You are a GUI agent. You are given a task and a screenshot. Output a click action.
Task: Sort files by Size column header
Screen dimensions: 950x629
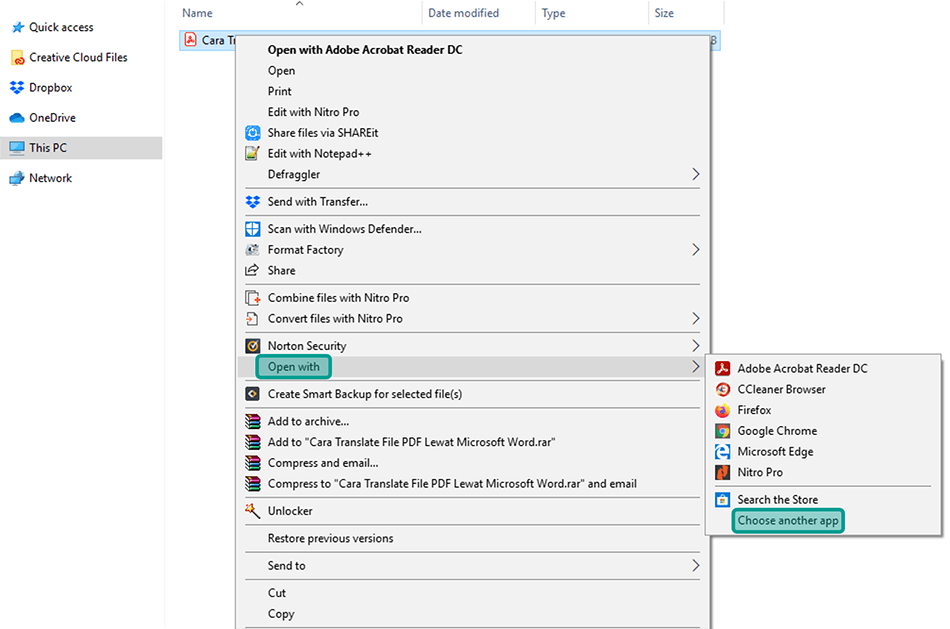[x=664, y=13]
